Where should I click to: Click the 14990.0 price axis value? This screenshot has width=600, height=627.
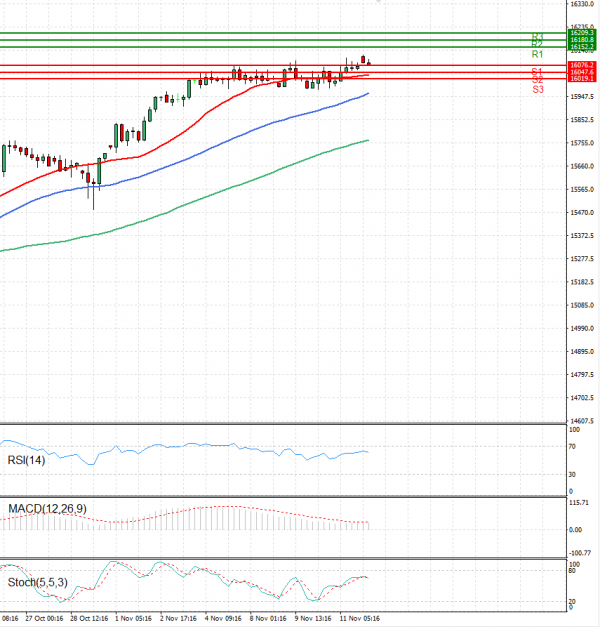tap(582, 329)
